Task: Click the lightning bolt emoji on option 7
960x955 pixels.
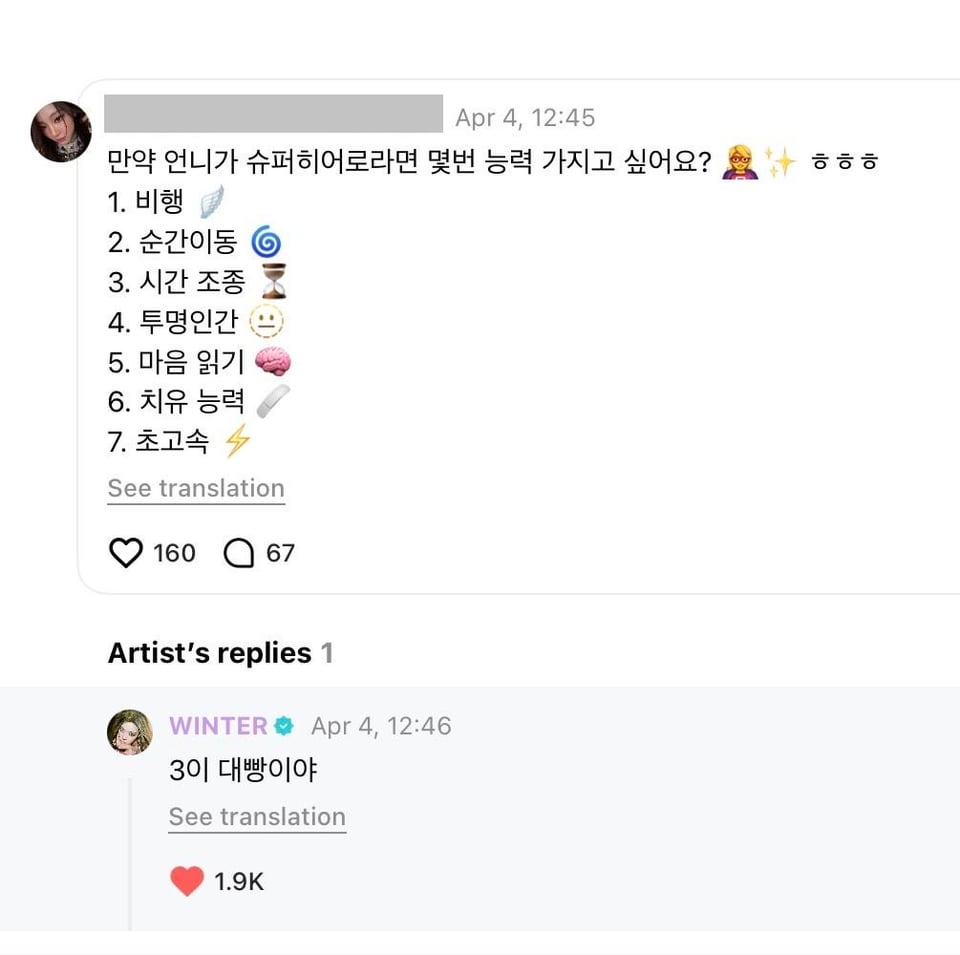Action: click(x=237, y=441)
